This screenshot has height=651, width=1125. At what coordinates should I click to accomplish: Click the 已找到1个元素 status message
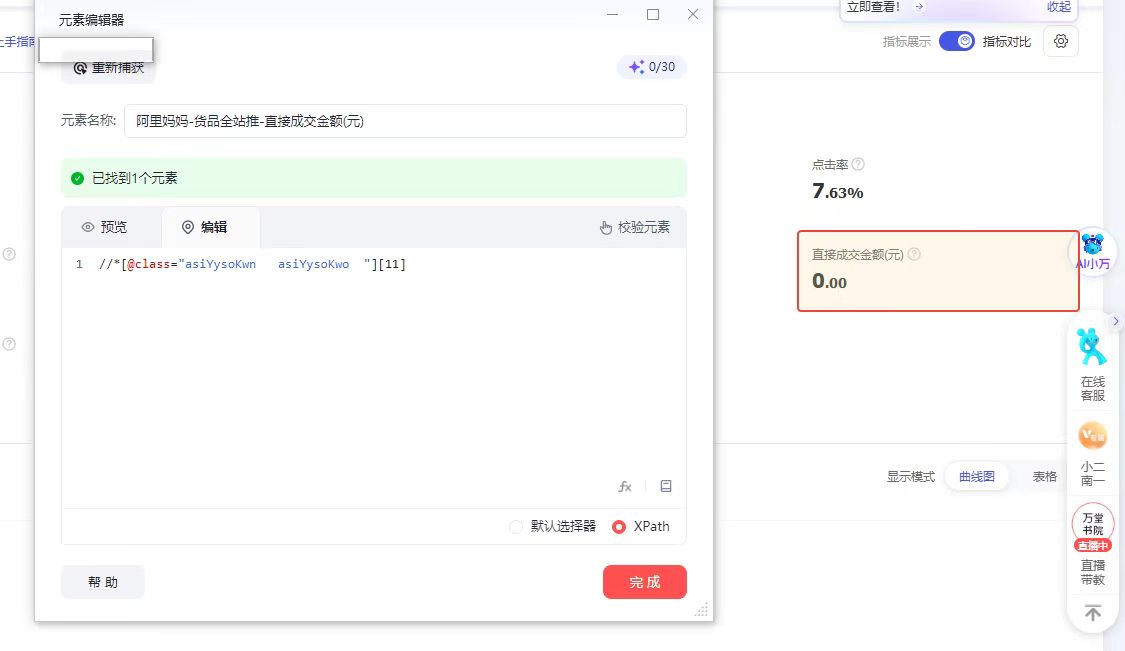(135, 178)
